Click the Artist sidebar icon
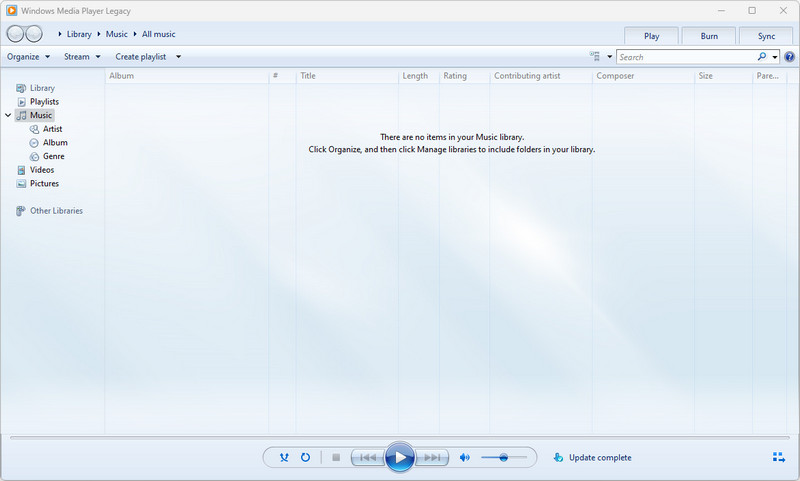This screenshot has height=481, width=800. (x=34, y=130)
